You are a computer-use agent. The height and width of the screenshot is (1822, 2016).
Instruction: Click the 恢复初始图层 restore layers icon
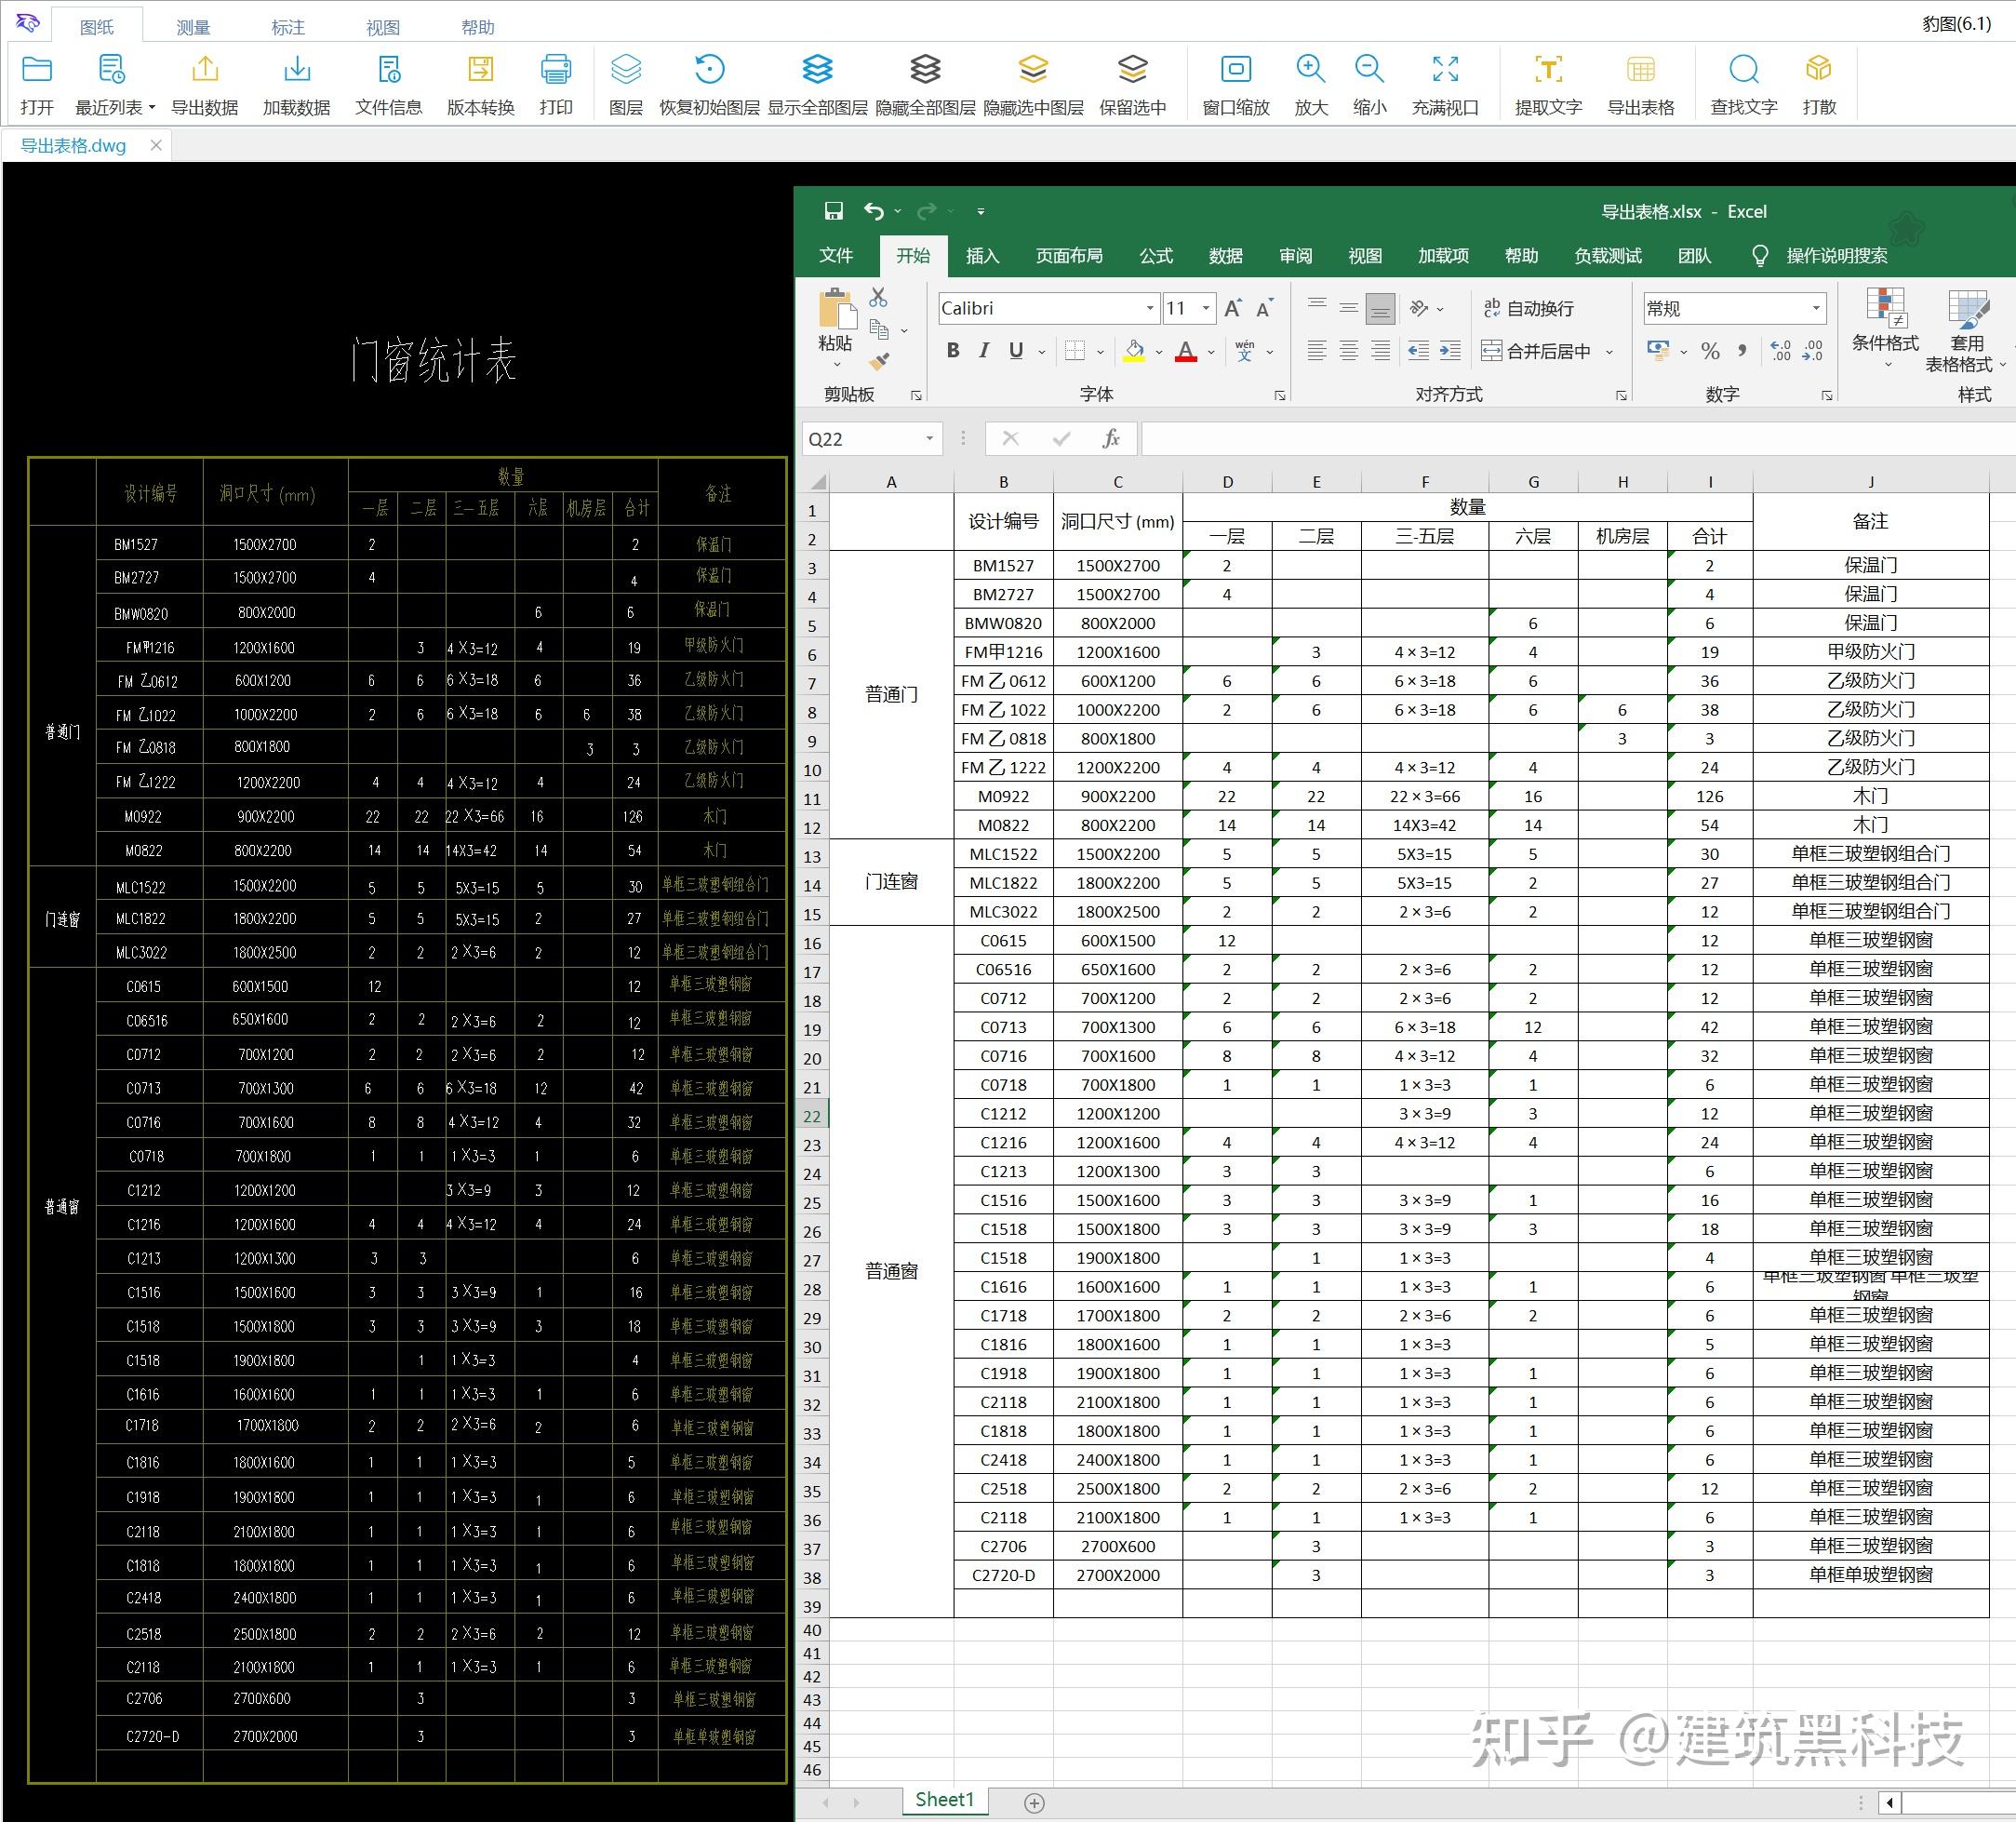[x=710, y=84]
